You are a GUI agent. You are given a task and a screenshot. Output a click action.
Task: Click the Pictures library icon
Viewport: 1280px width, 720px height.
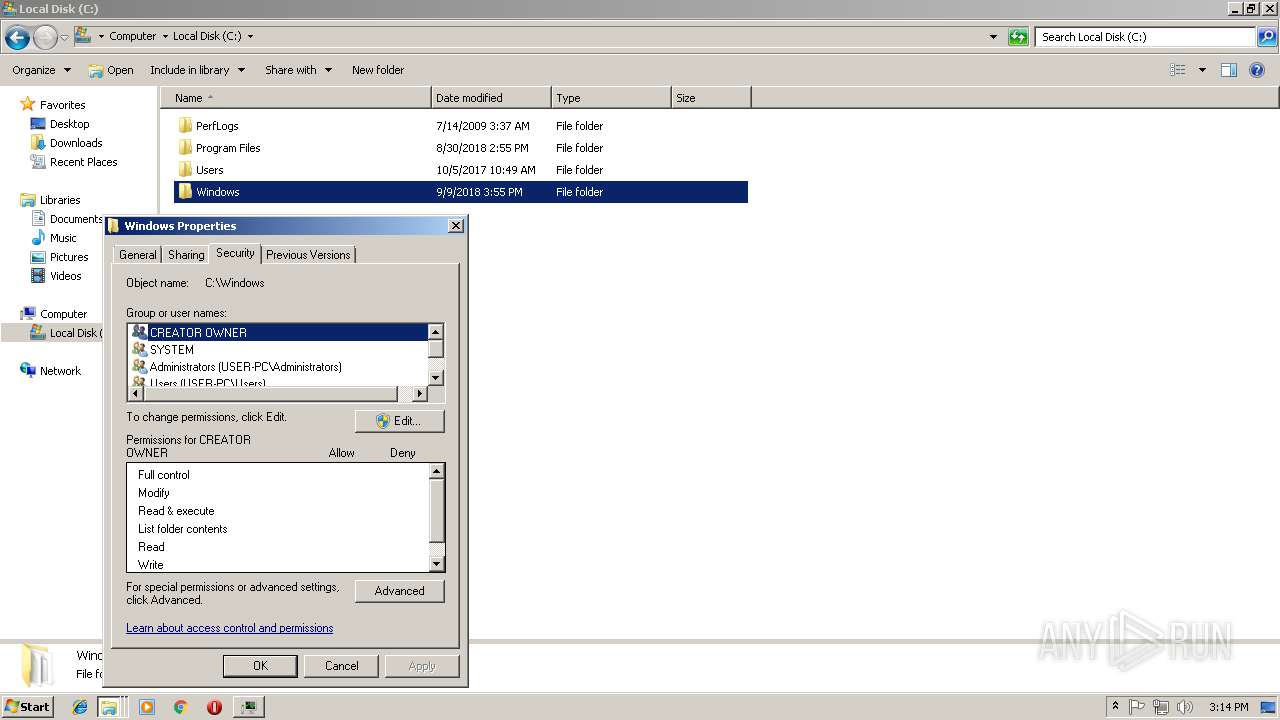[38, 257]
